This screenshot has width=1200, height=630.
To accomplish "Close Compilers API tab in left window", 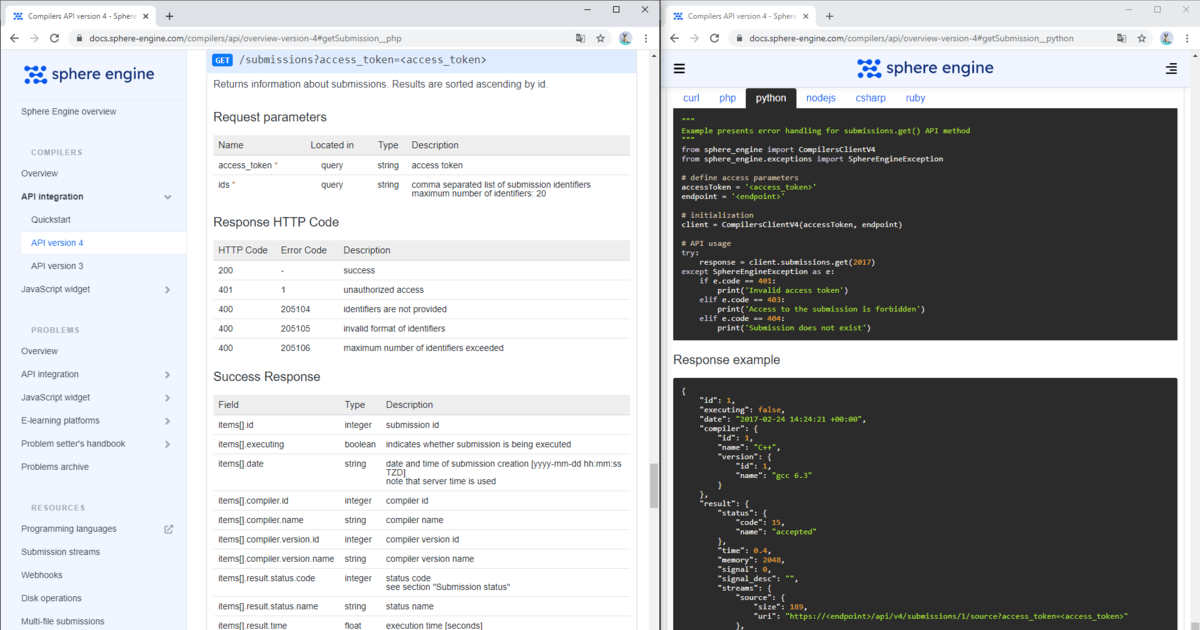I will (147, 16).
